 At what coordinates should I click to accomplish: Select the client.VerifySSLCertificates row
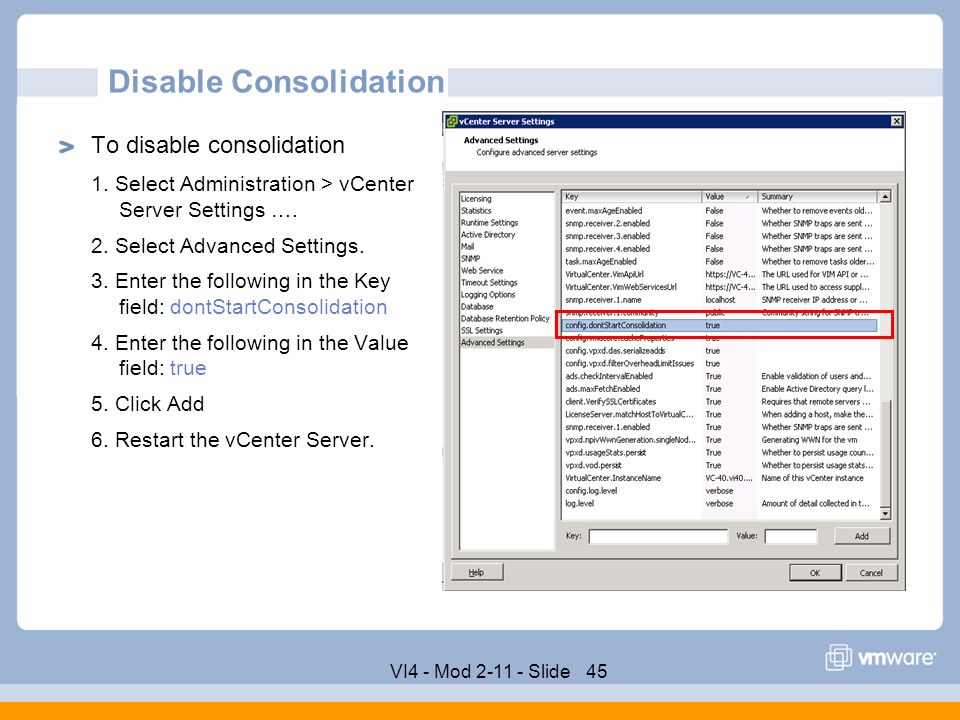coord(720,402)
